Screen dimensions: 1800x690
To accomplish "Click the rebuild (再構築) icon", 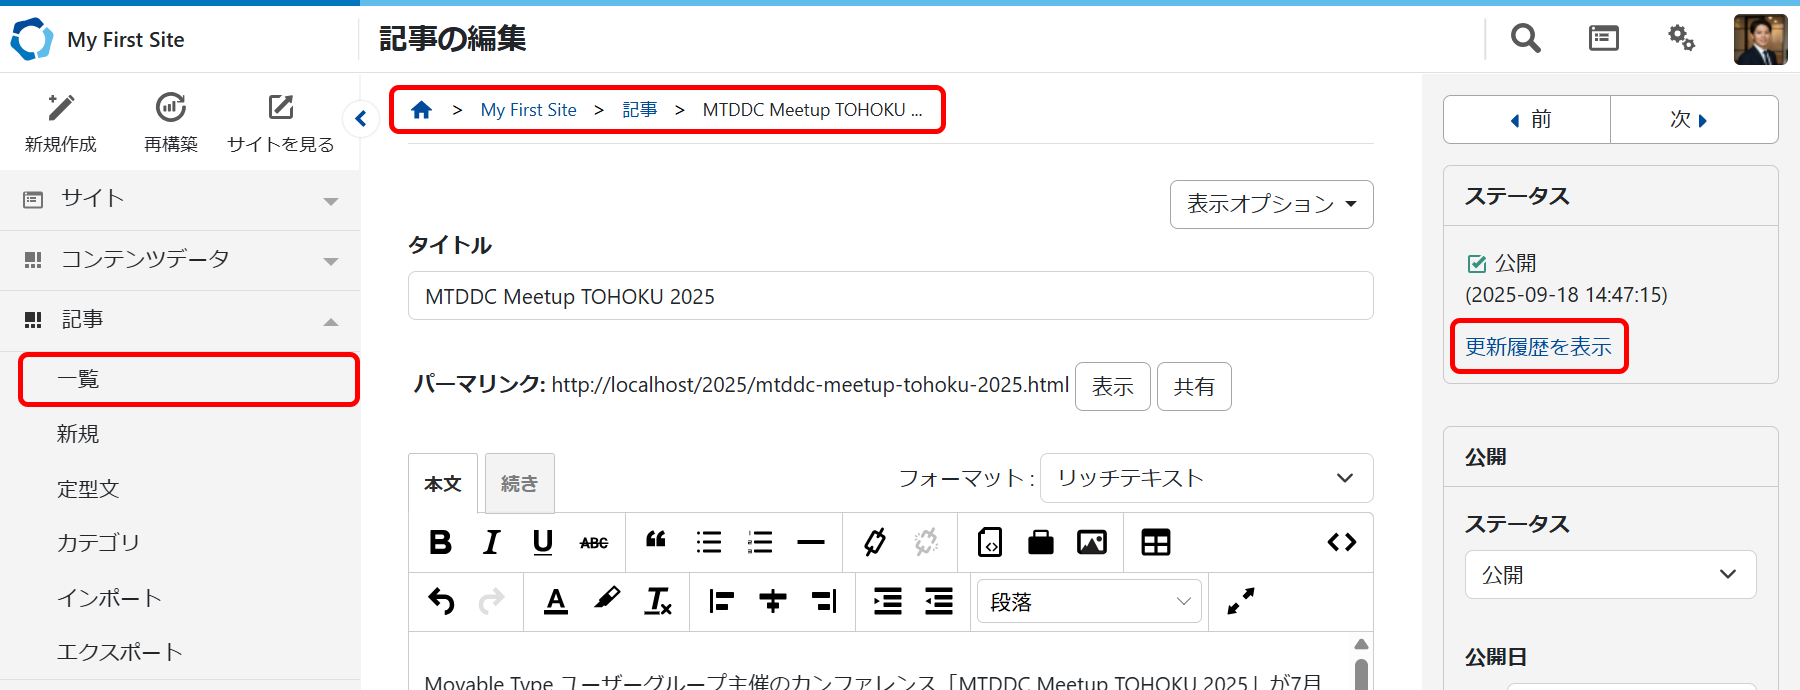I will tap(171, 122).
